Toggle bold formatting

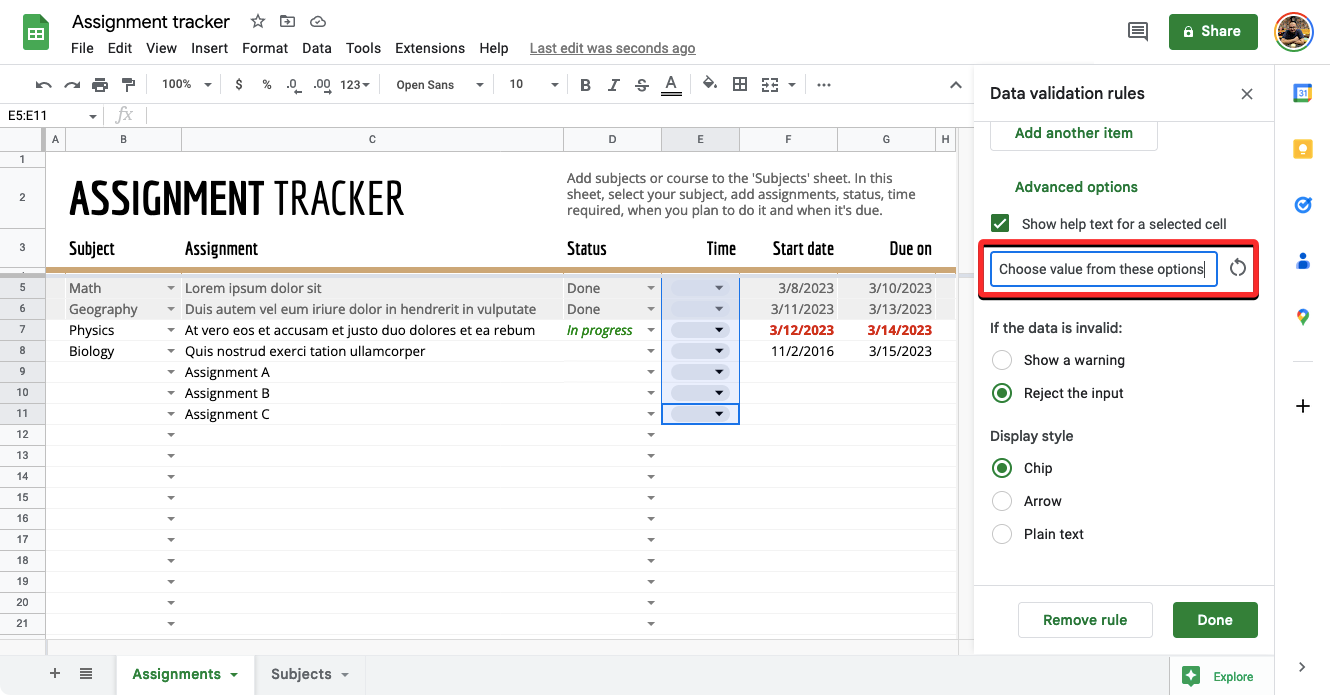coord(585,85)
